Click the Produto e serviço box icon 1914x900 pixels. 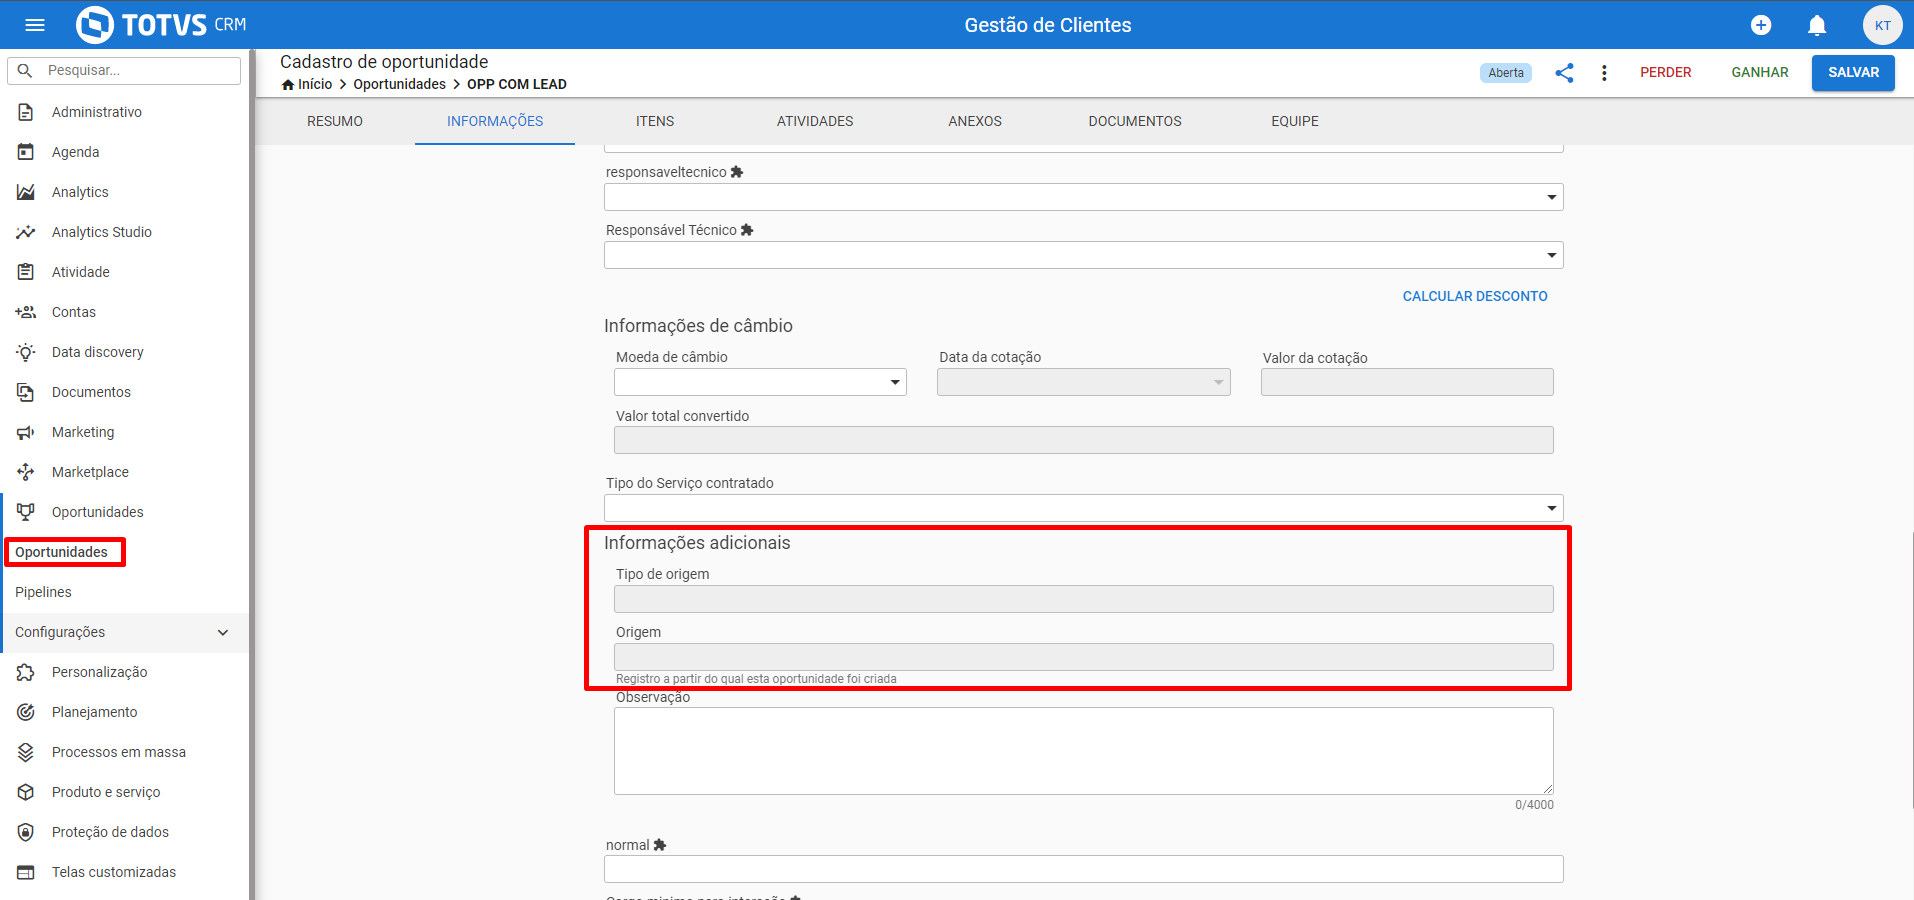click(26, 792)
